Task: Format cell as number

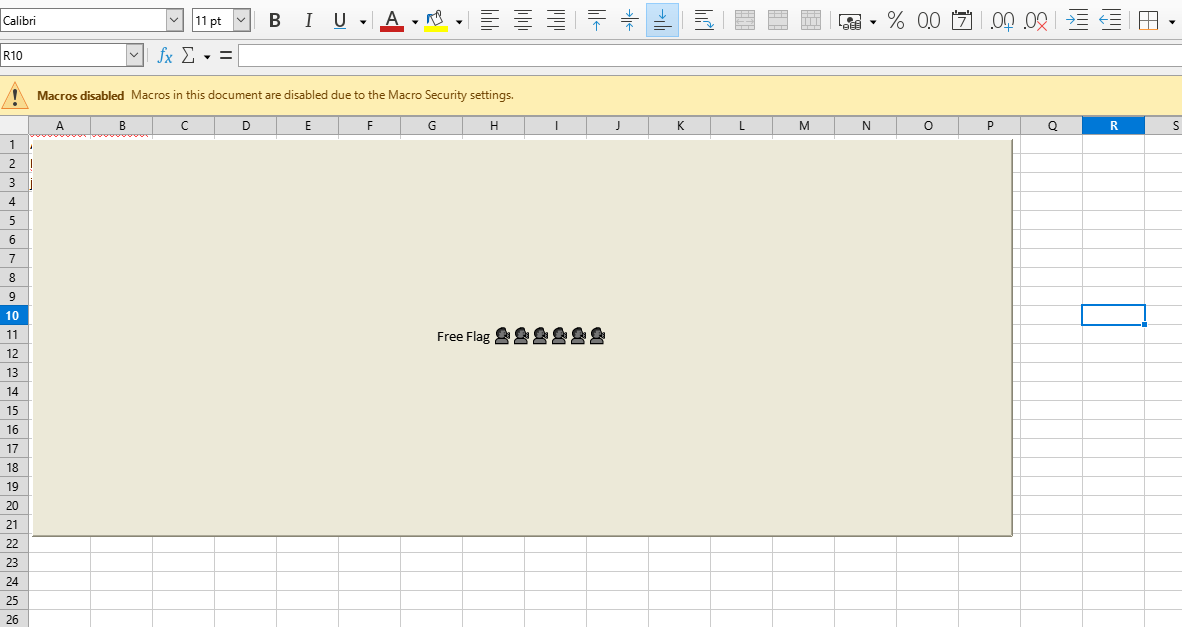Action: (x=929, y=20)
